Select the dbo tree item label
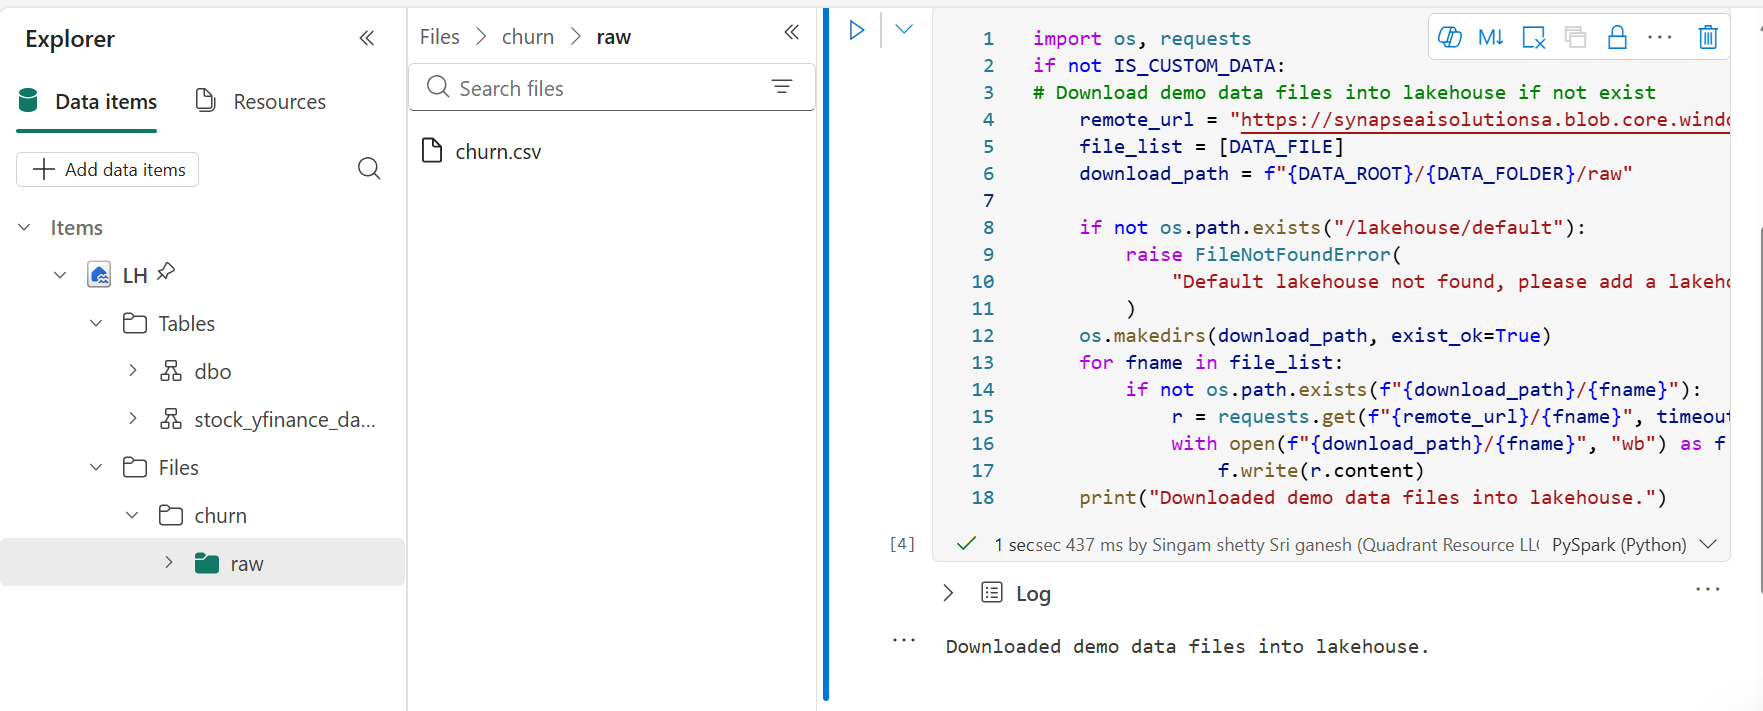Viewport: 1763px width, 711px height. pos(213,371)
